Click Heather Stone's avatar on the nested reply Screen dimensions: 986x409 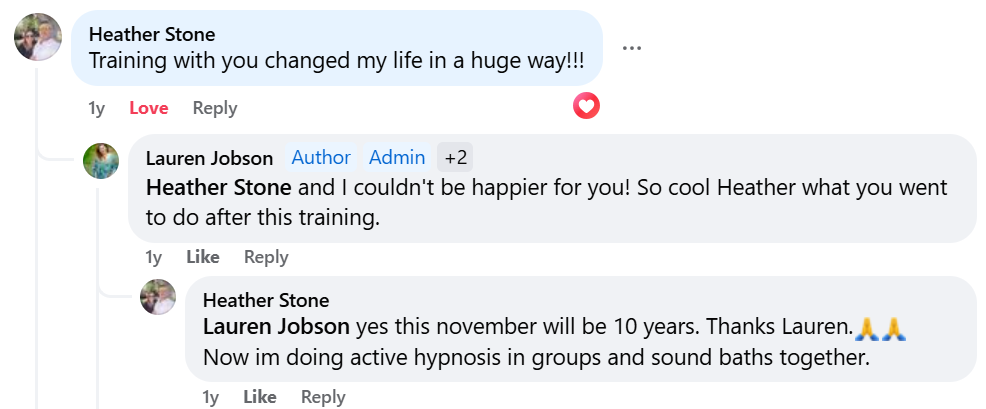coord(158,297)
